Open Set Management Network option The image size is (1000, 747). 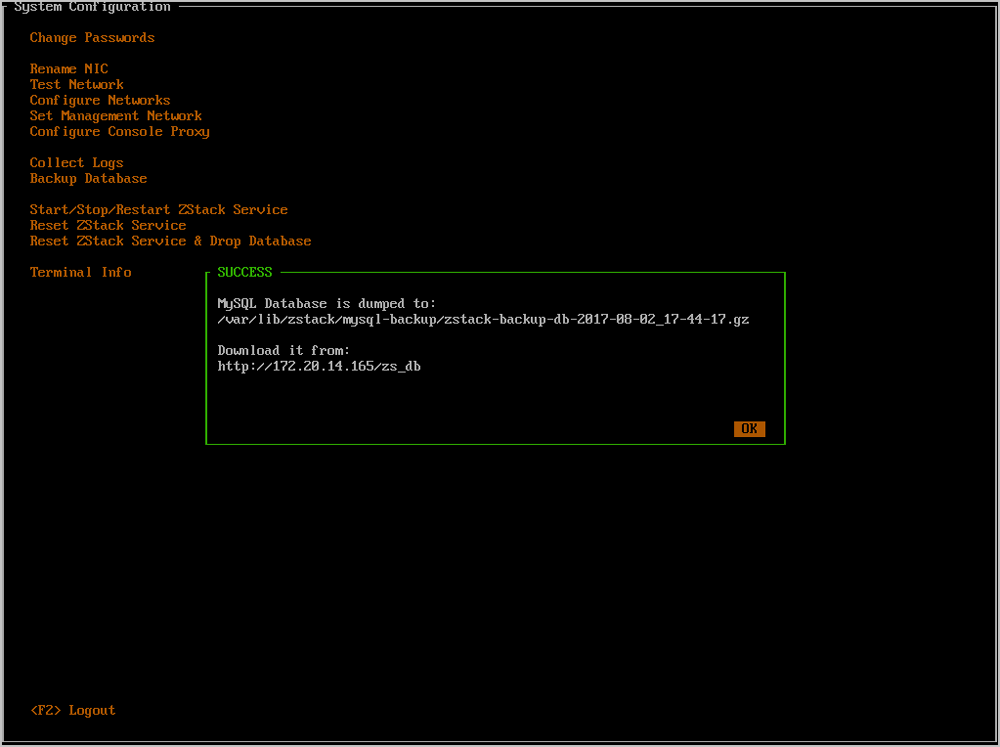click(x=116, y=116)
